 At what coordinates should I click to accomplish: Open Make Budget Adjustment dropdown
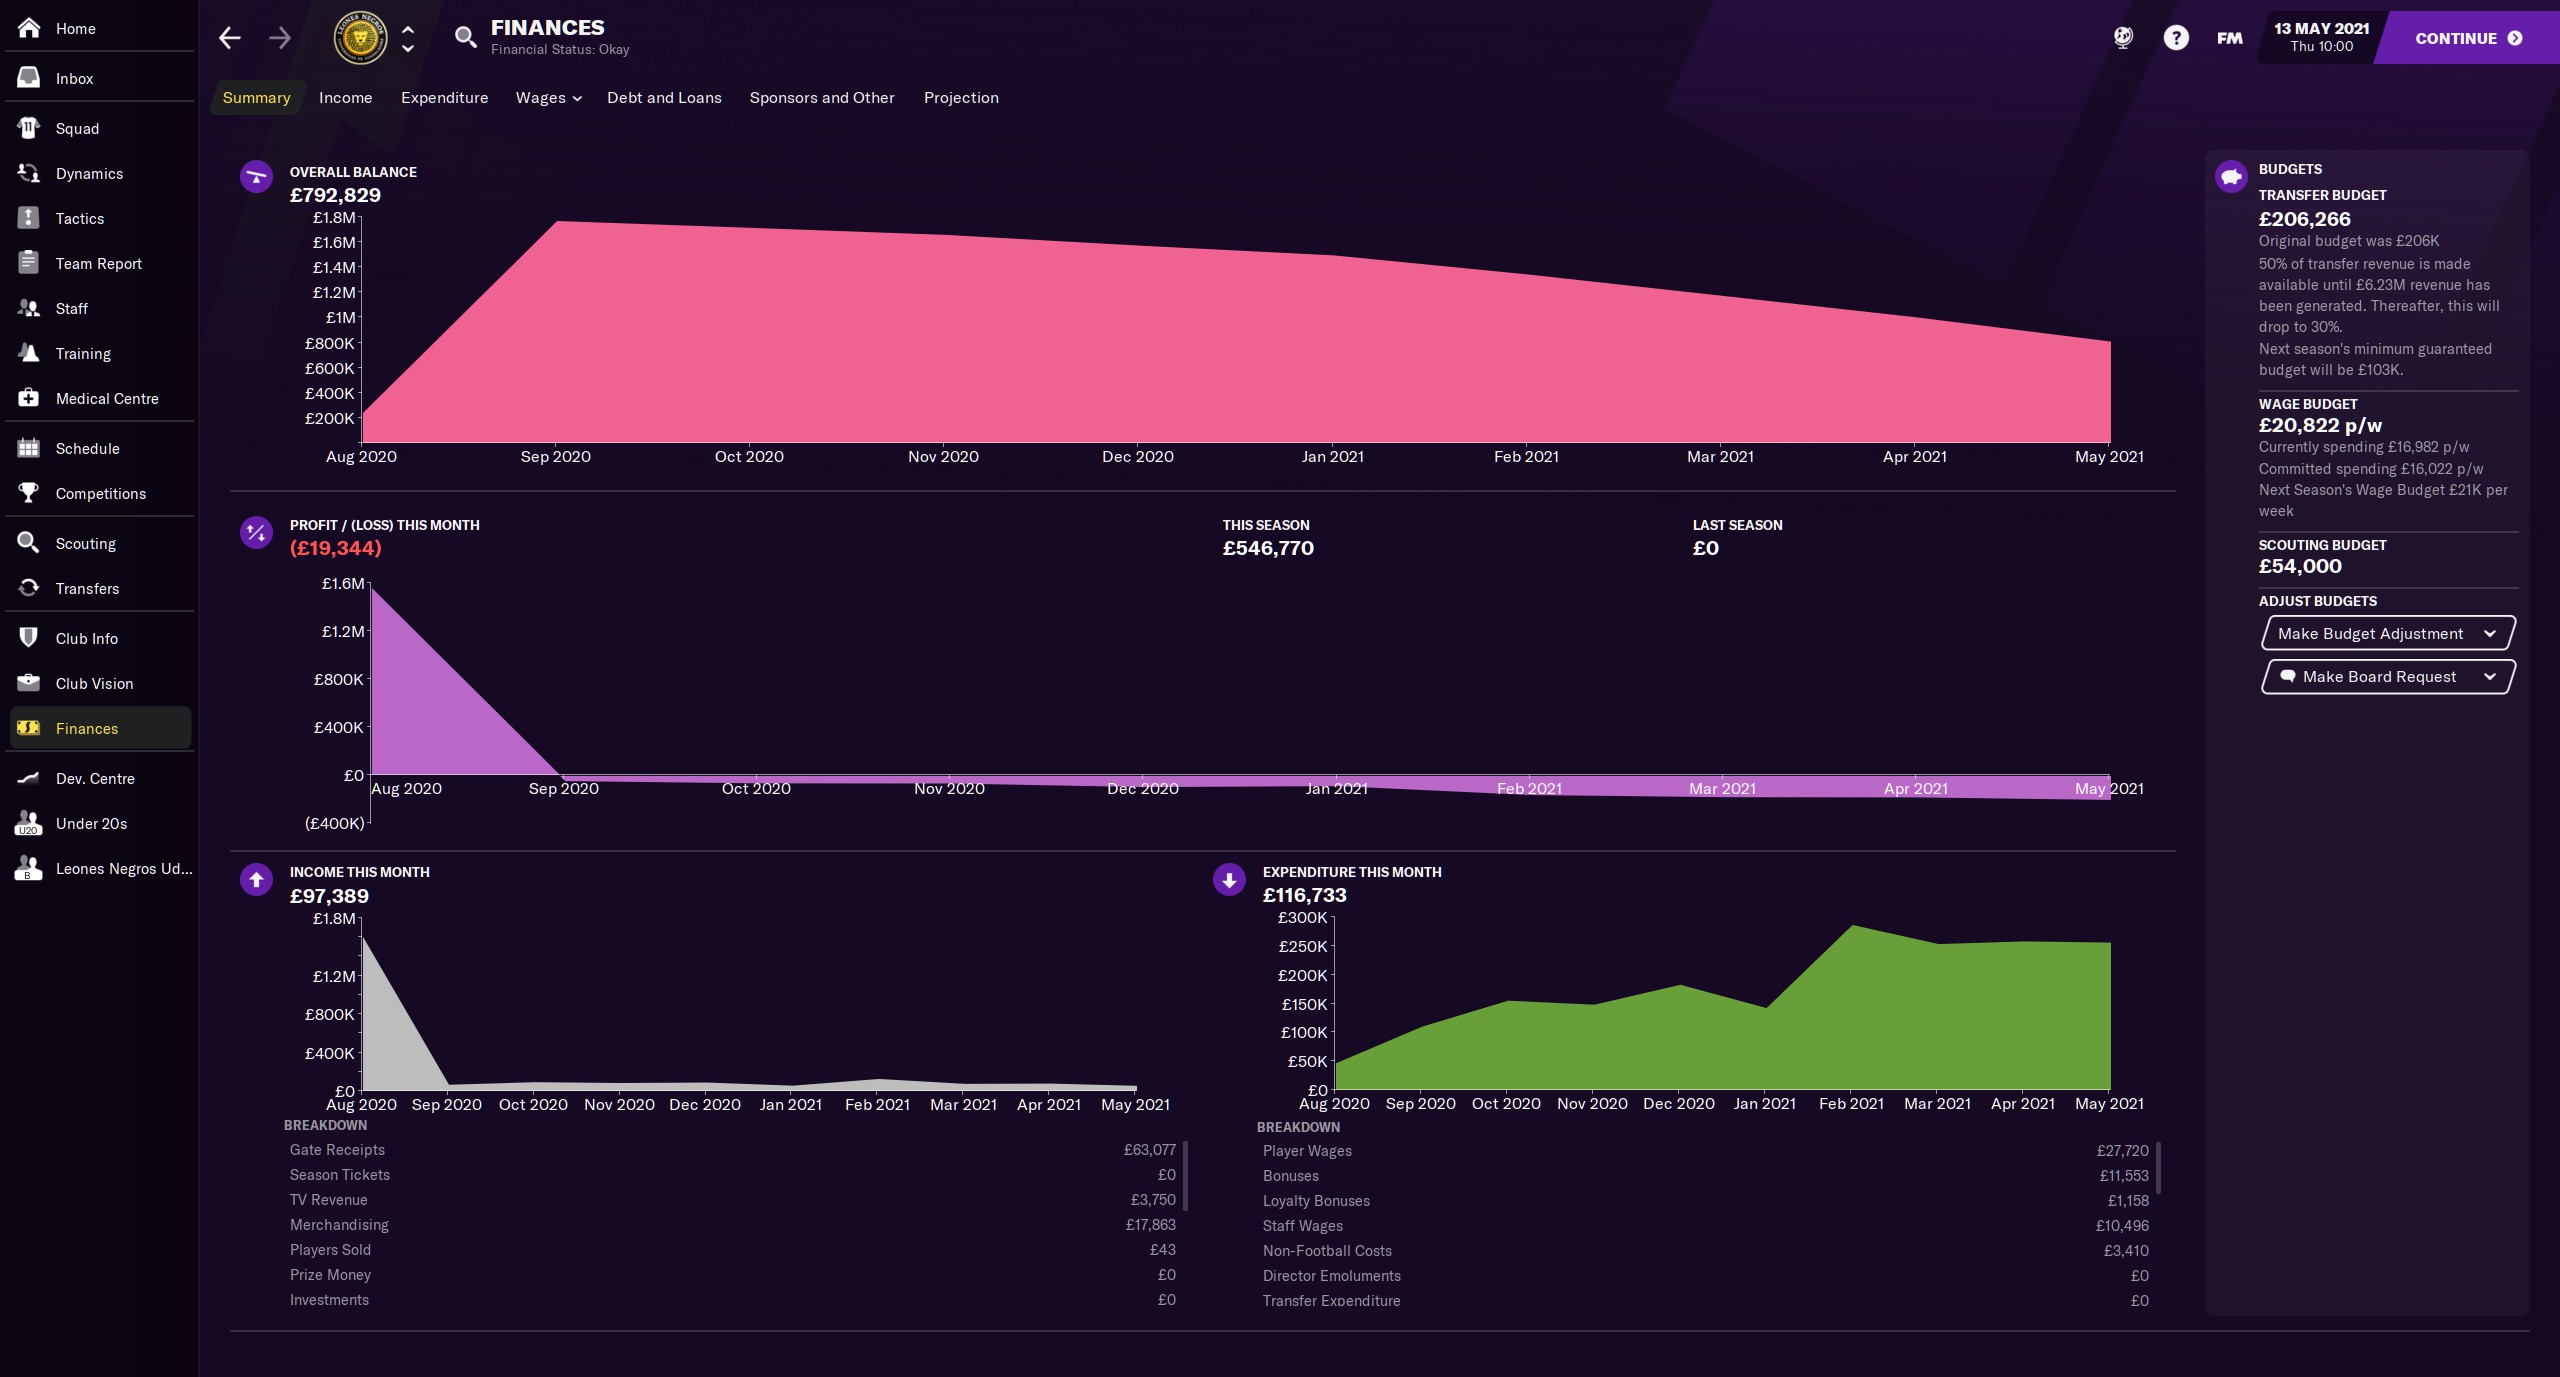[x=2386, y=633]
